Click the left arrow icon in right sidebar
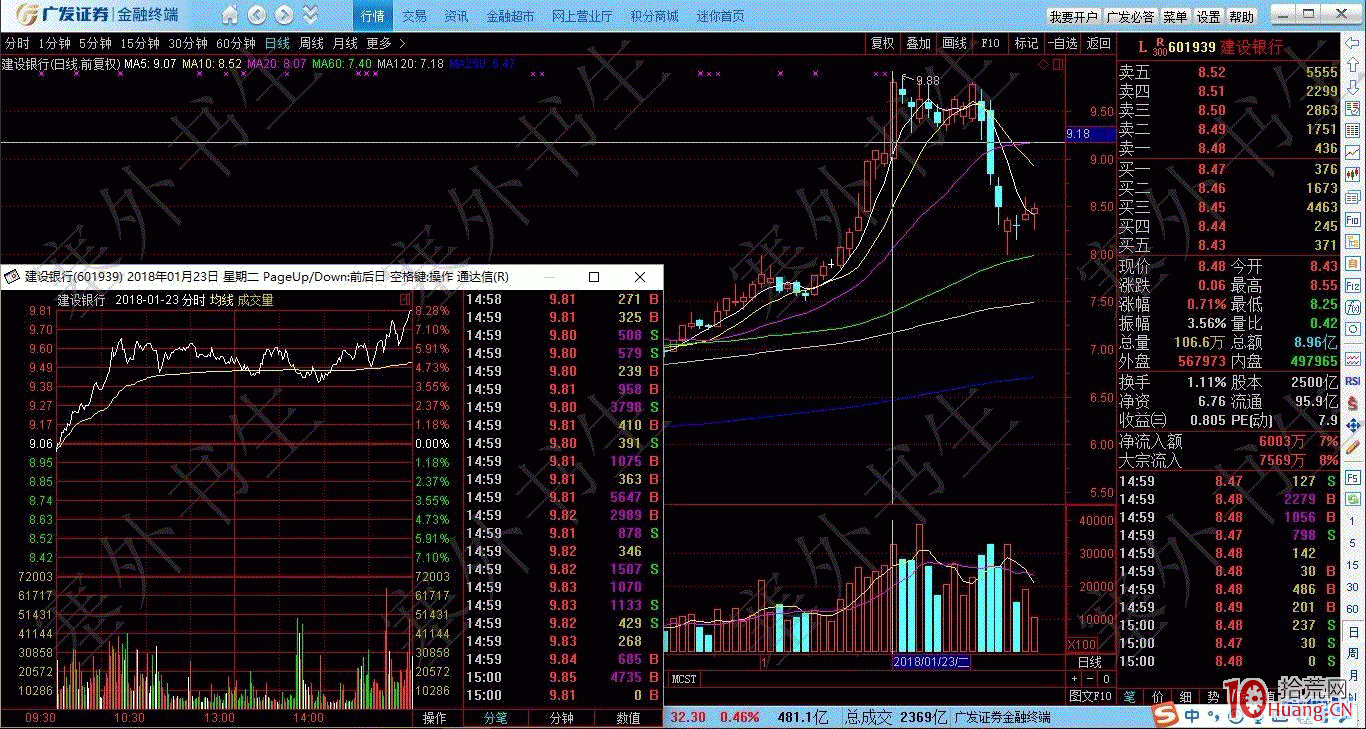 click(x=1352, y=42)
